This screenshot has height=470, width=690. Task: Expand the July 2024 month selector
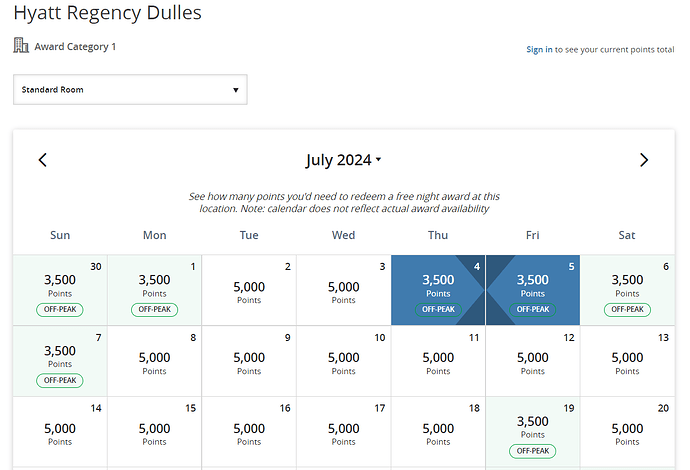pos(344,160)
